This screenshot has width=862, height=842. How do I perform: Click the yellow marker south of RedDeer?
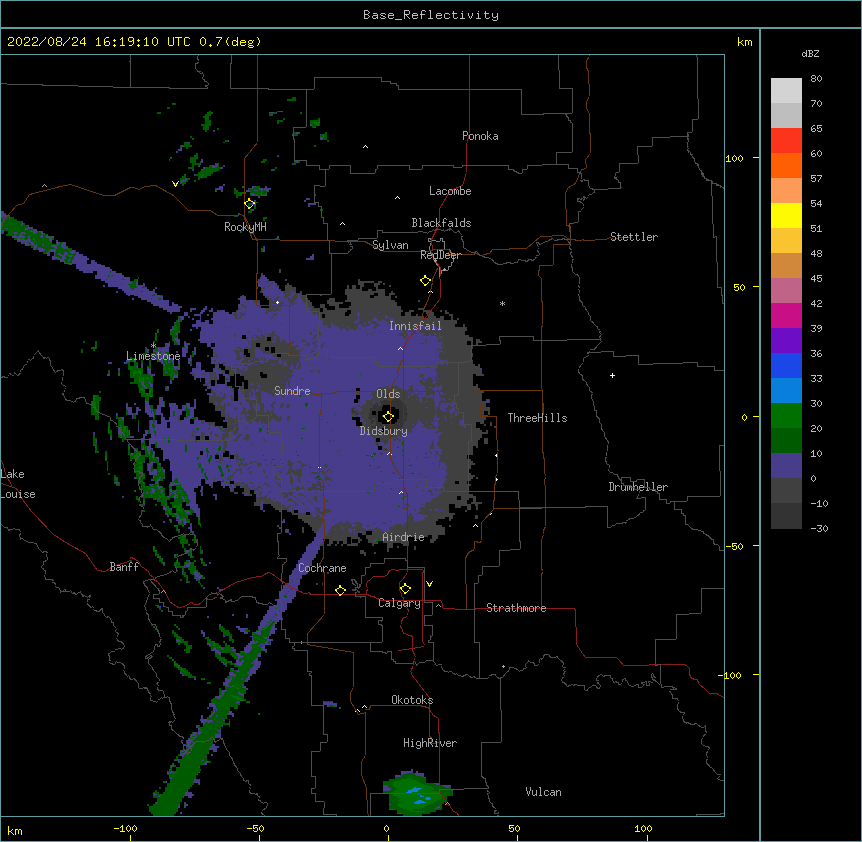pyautogui.click(x=426, y=281)
